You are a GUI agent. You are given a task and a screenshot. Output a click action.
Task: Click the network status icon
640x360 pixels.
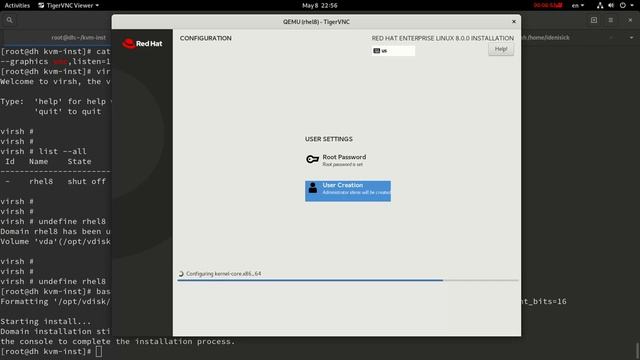coord(600,5)
